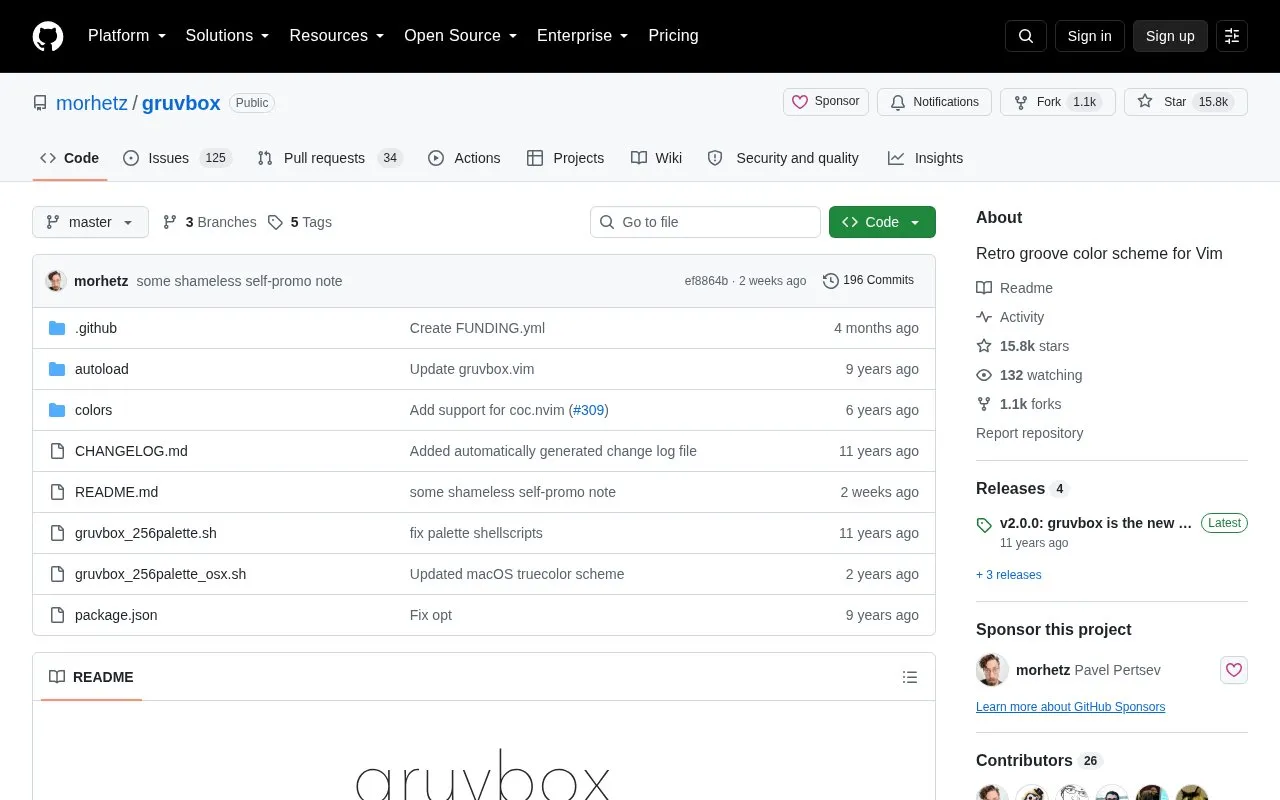Expand the Resources menu
This screenshot has height=800, width=1280.
337,36
